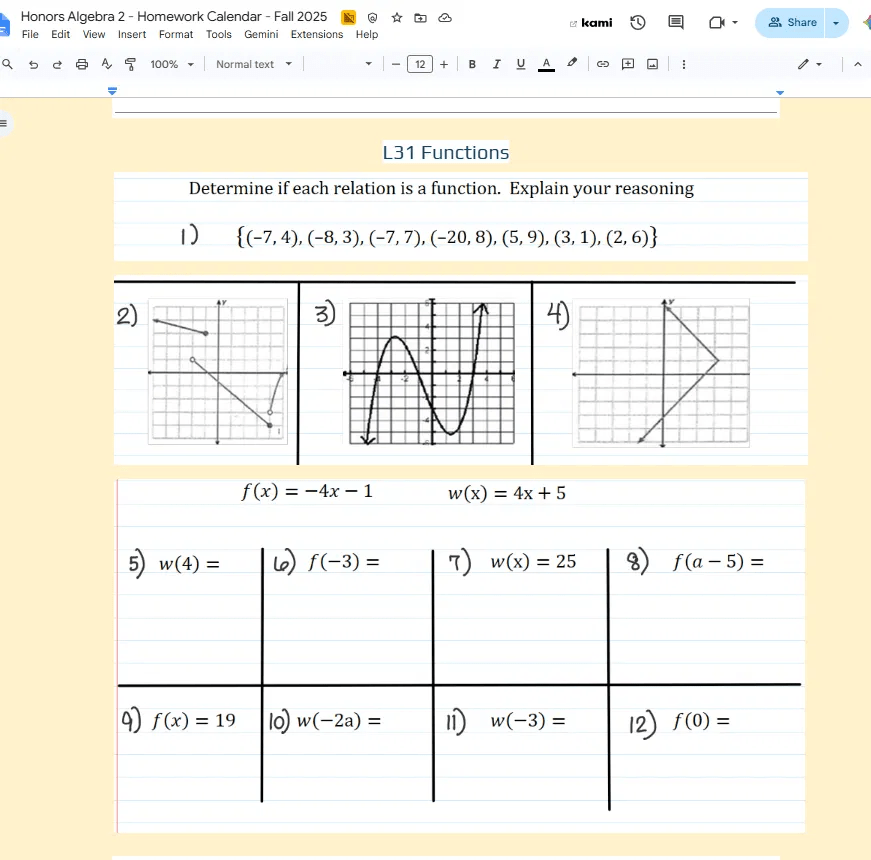This screenshot has width=871, height=860.
Task: Open the Share options dropdown arrow
Action: (837, 23)
